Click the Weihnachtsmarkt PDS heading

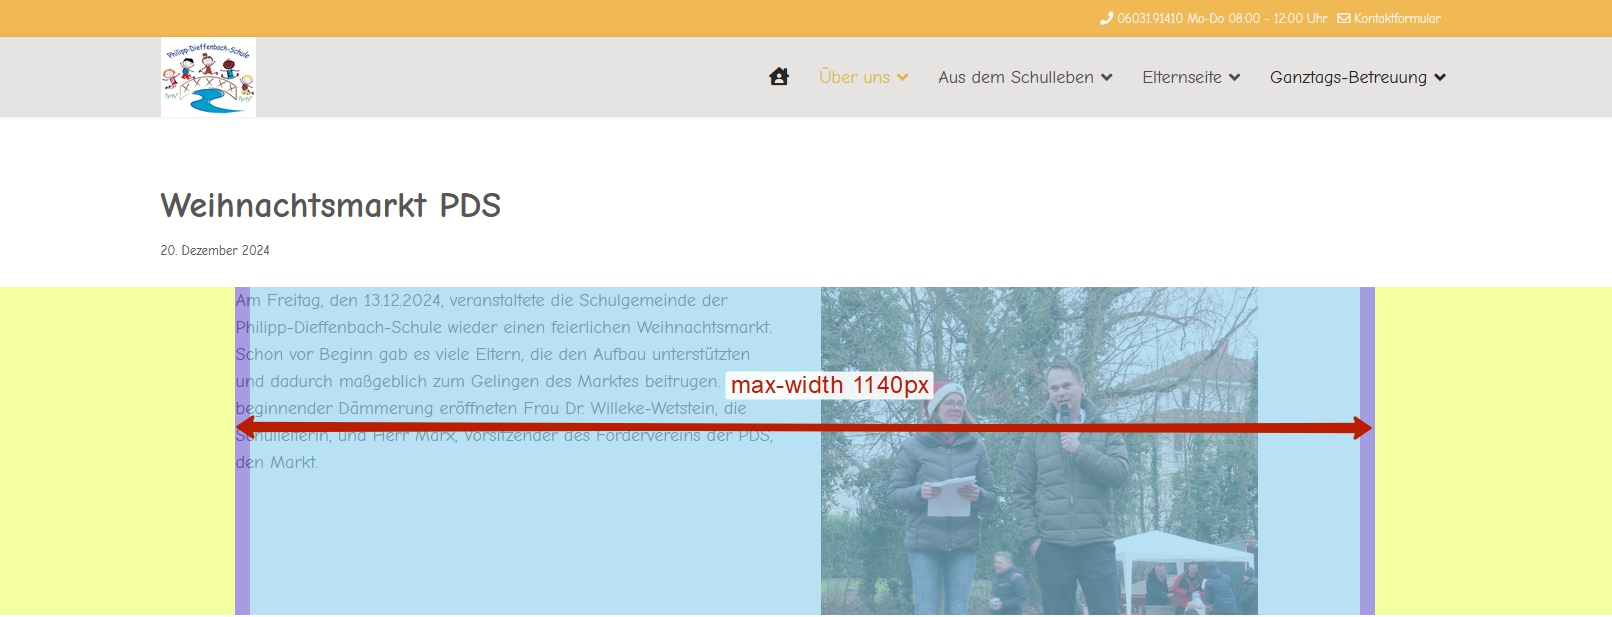[x=330, y=205]
